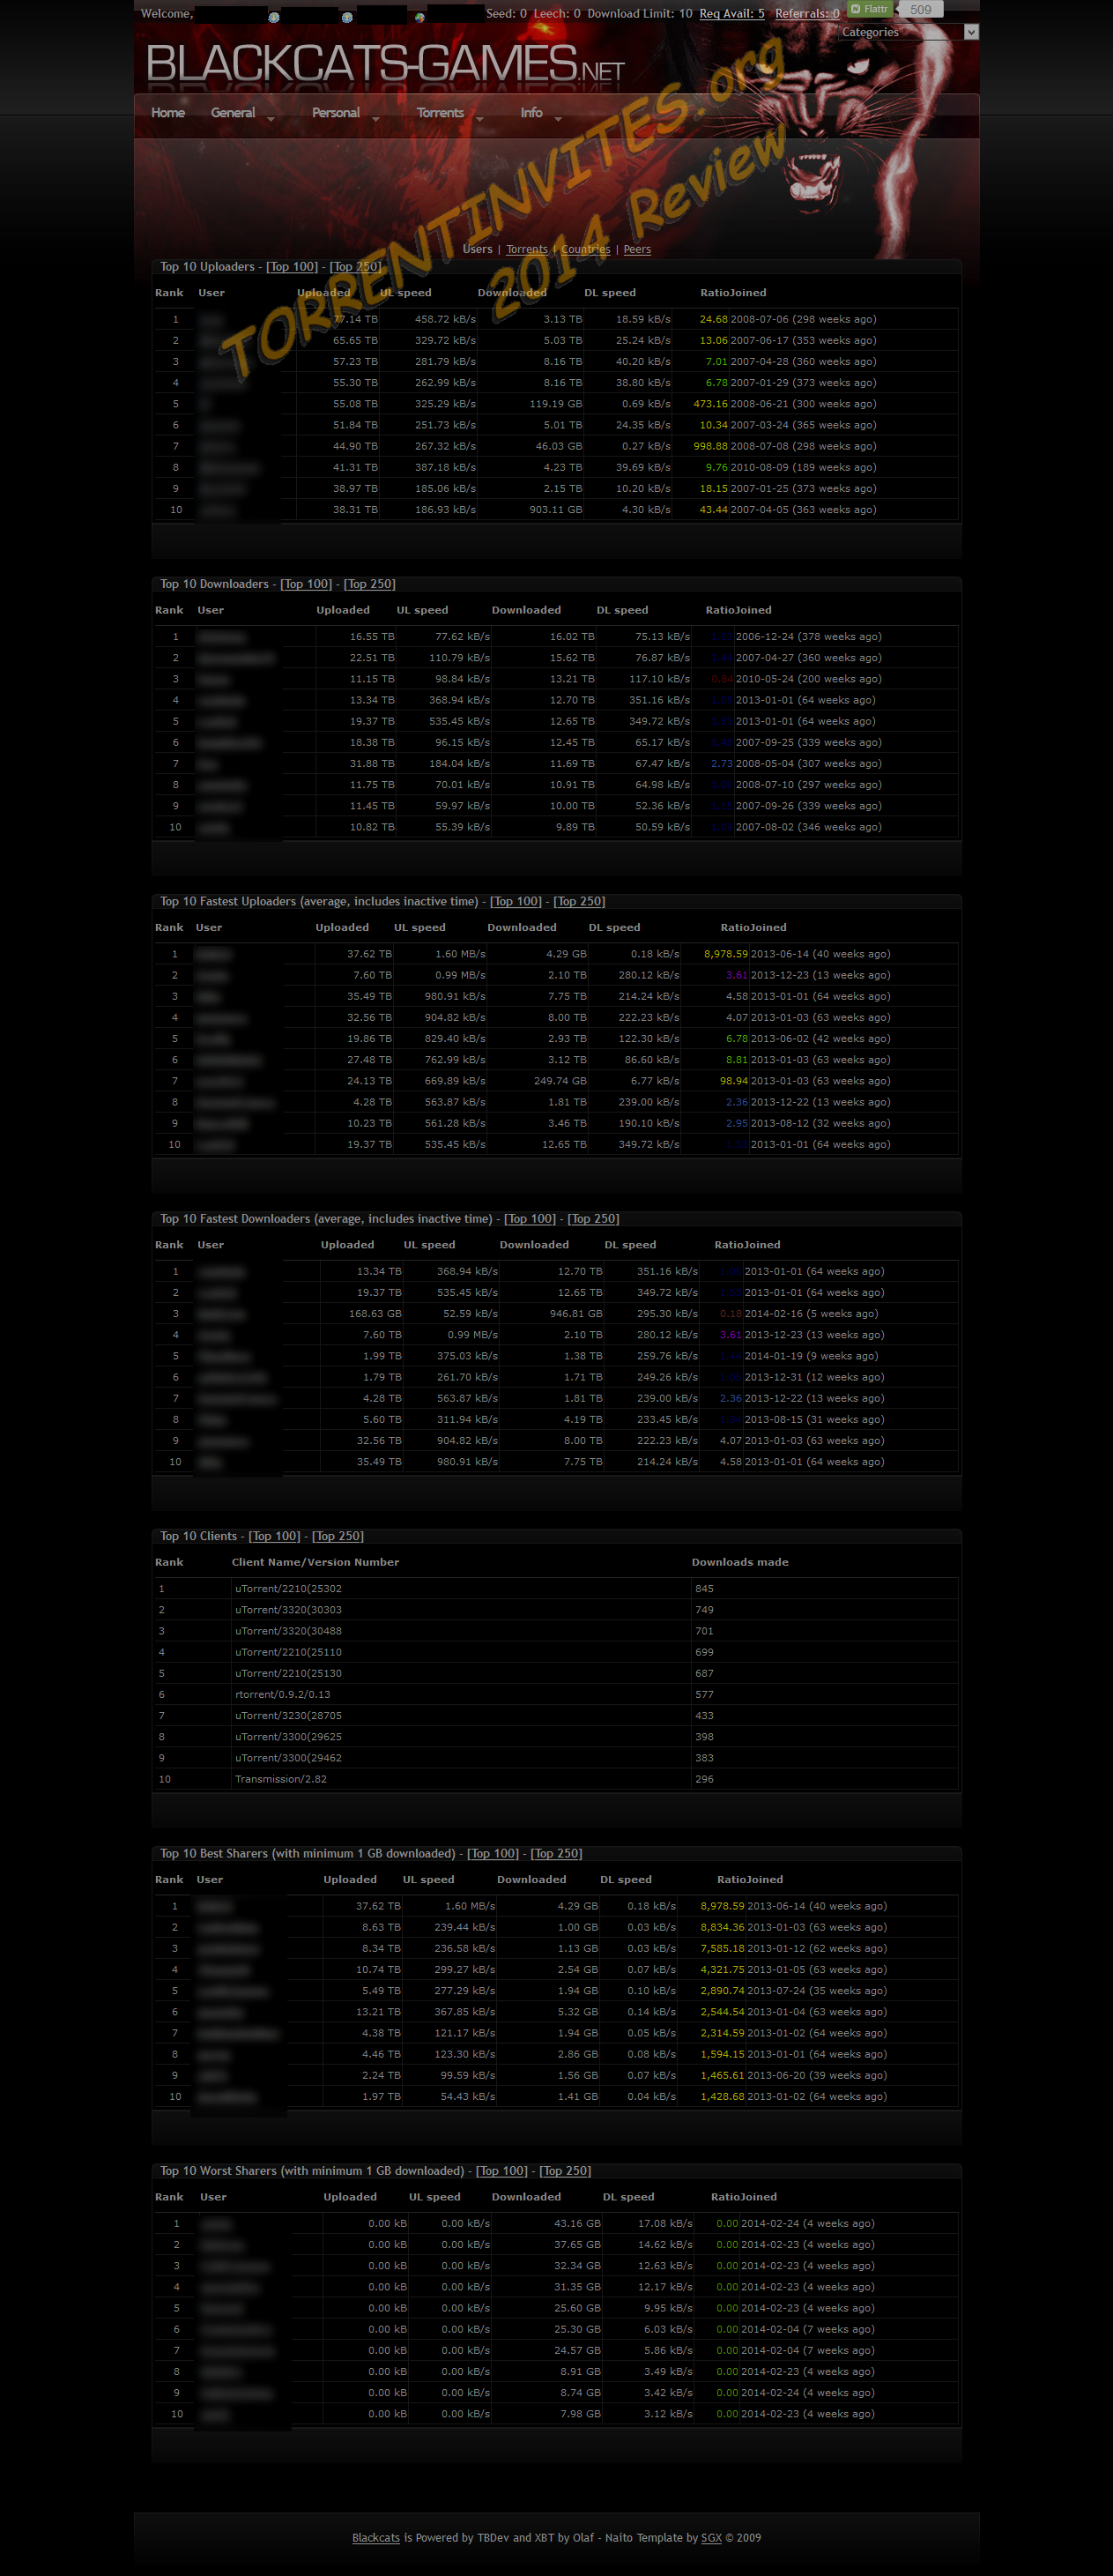The height and width of the screenshot is (2576, 1113).
Task: Open the Torrents navigation menu
Action: [x=440, y=113]
